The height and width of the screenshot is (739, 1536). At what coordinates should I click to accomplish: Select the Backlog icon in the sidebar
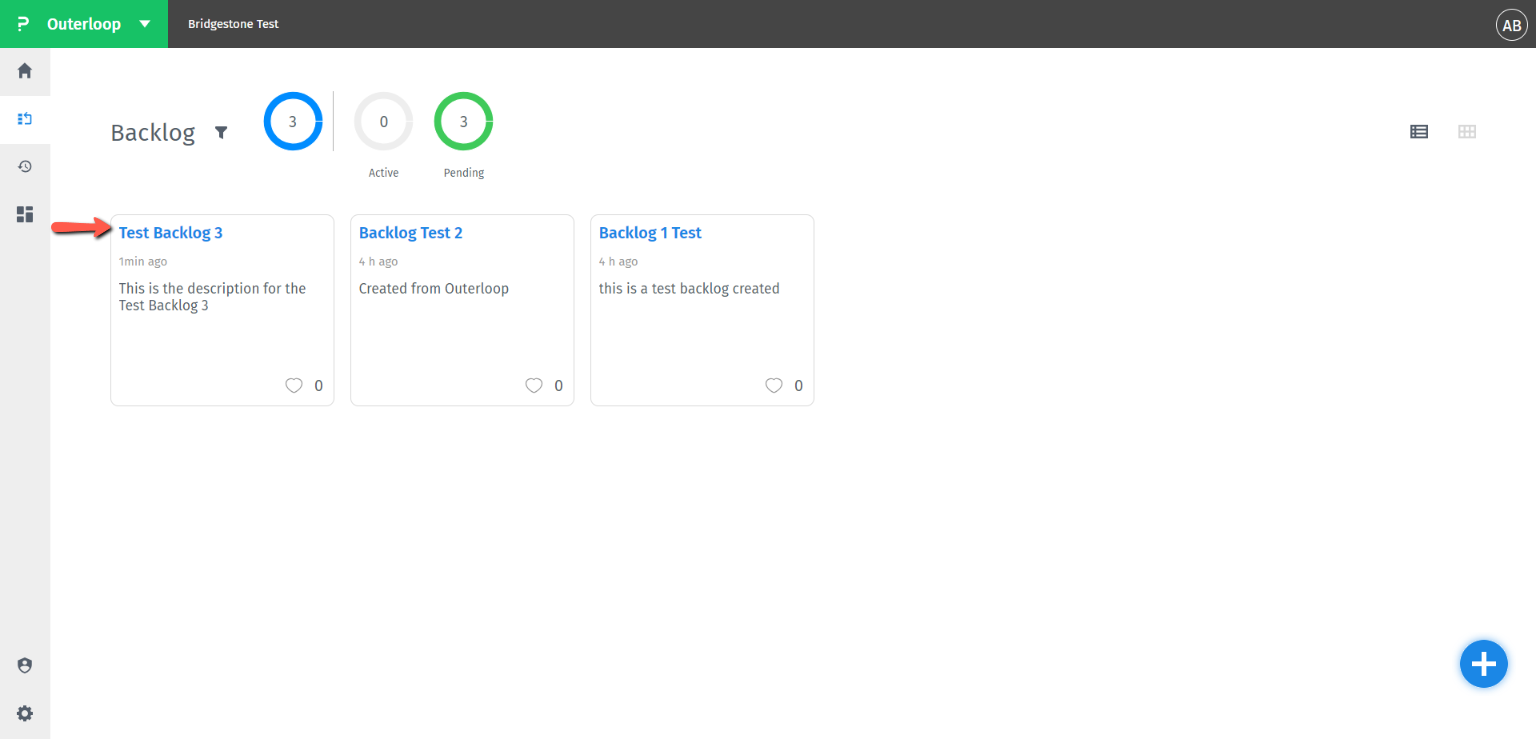[x=24, y=119]
